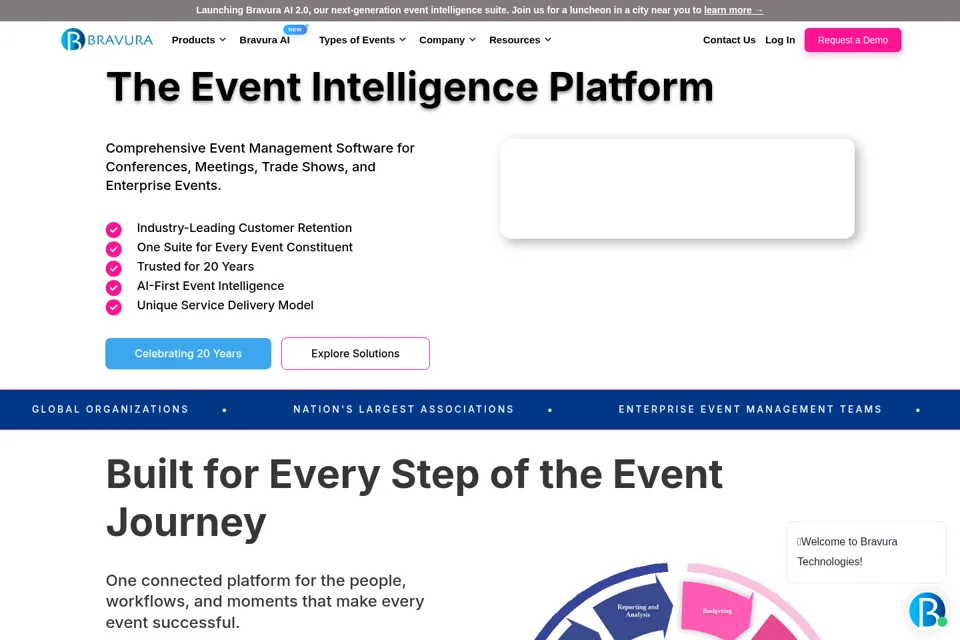Click the Request a Demo button
The width and height of the screenshot is (960, 640).
pos(853,40)
